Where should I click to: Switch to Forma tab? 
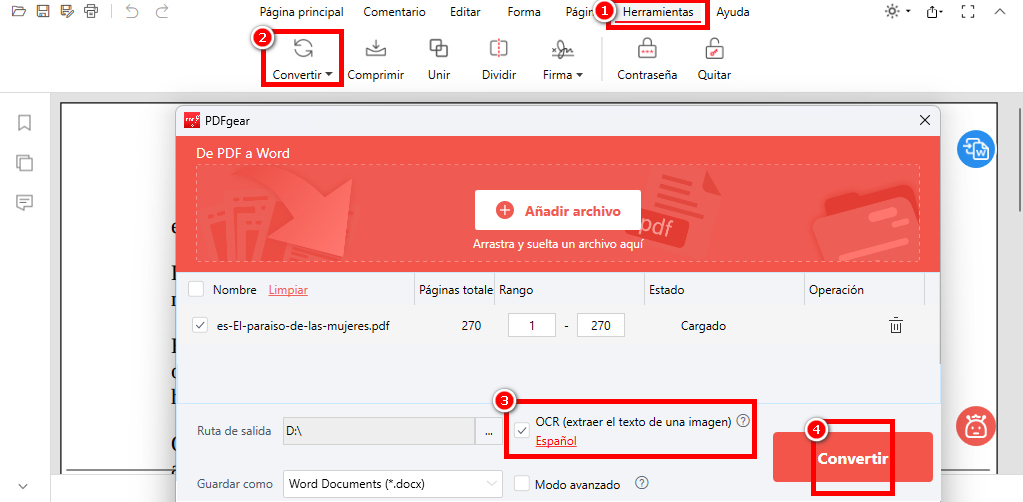point(524,12)
